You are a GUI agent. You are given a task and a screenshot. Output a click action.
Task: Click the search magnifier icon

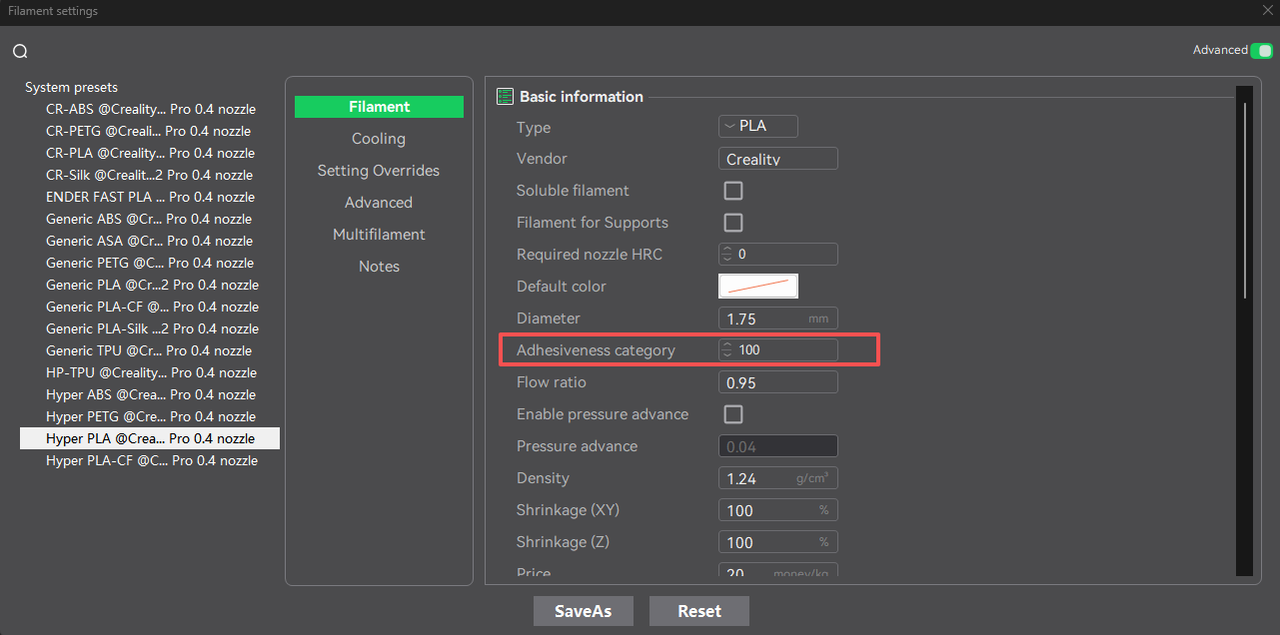[20, 52]
